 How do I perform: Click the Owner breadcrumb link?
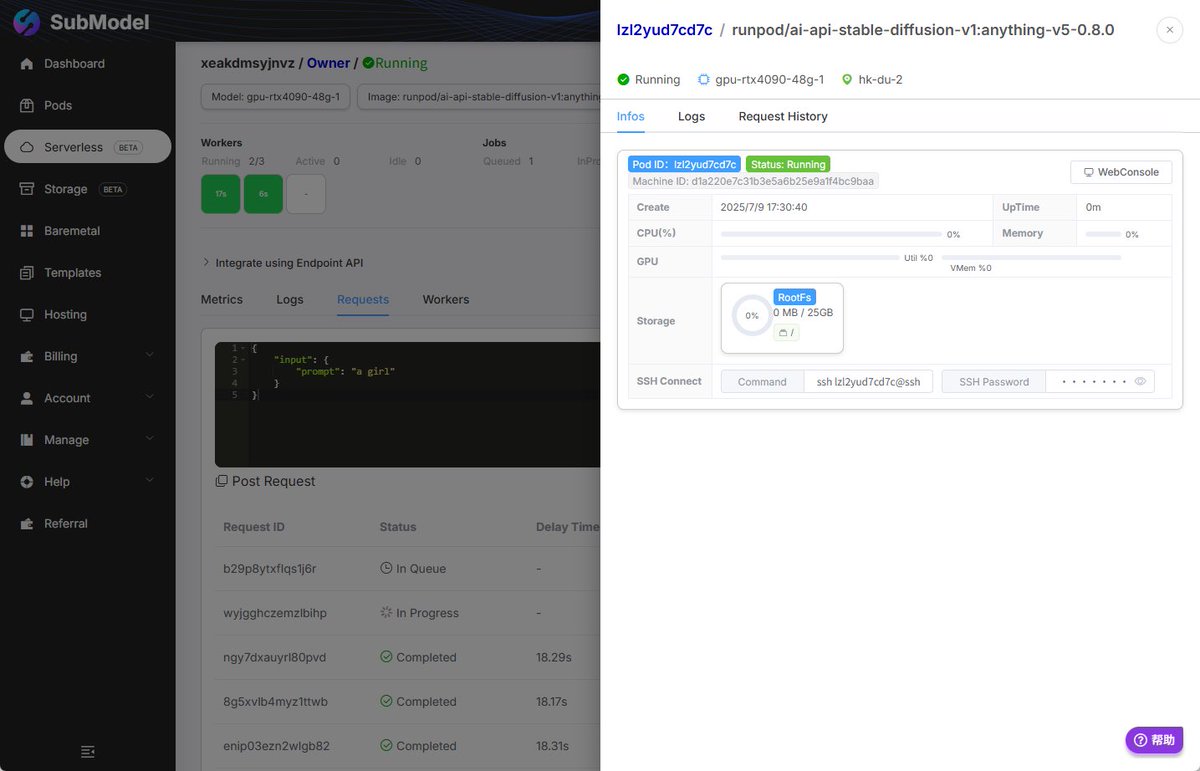coord(328,63)
